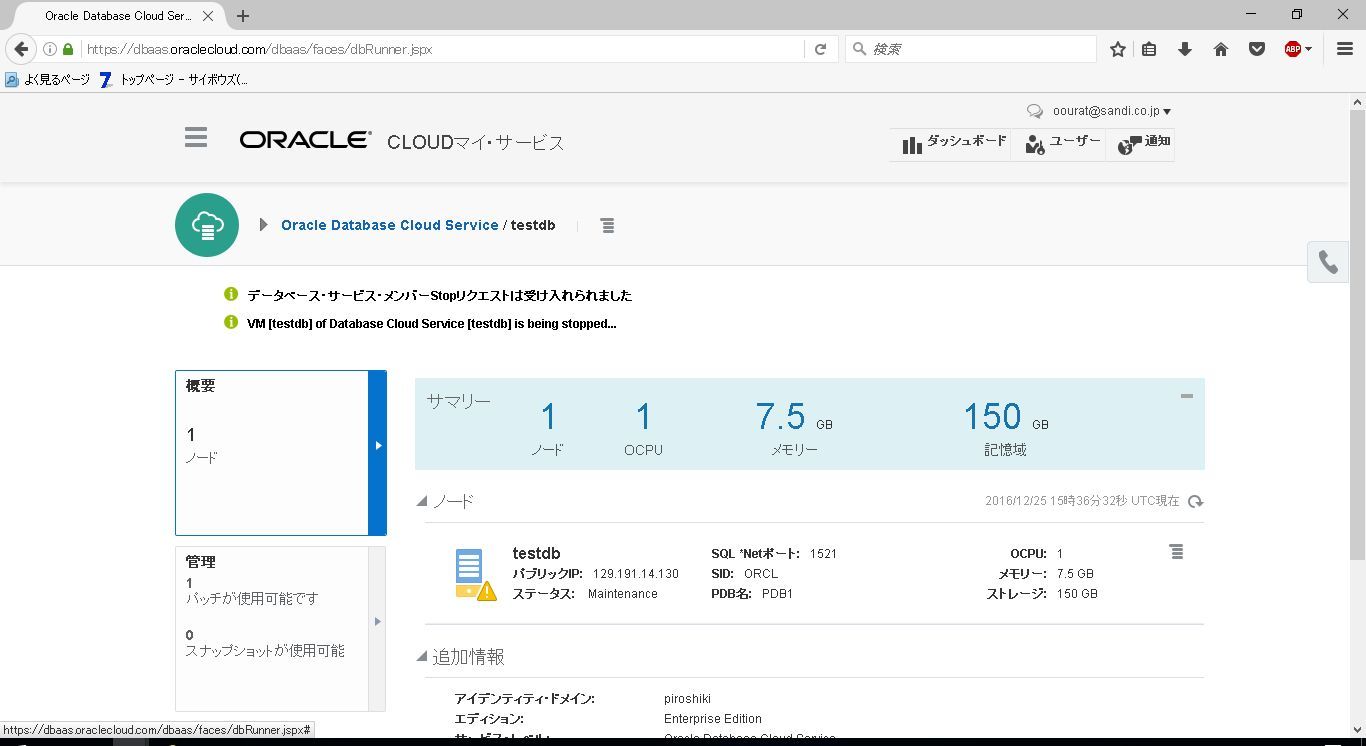The width and height of the screenshot is (1366, 746).
Task: Collapse the サマリー summary panel
Action: pos(1187,396)
